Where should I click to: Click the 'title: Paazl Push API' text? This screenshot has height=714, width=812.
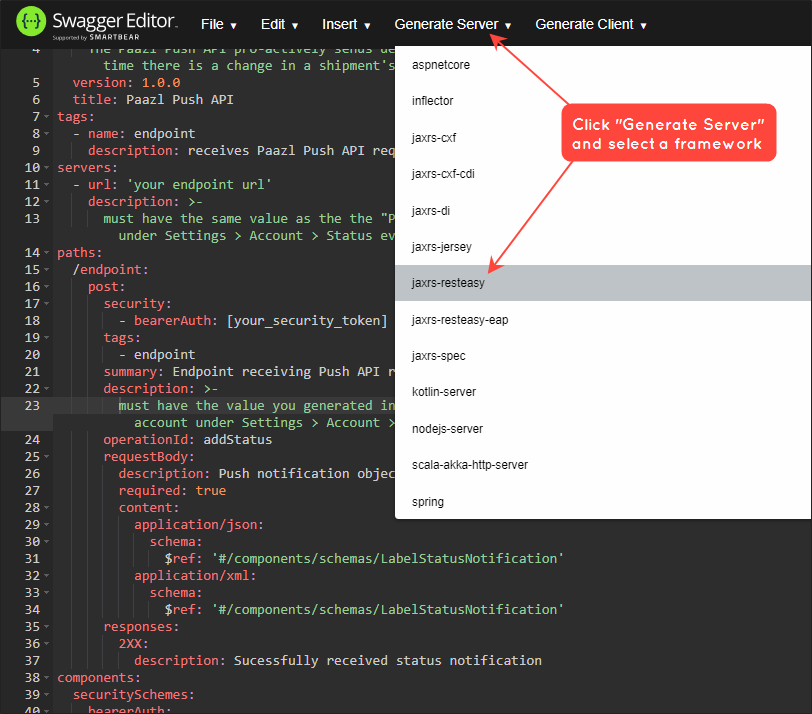click(x=153, y=100)
